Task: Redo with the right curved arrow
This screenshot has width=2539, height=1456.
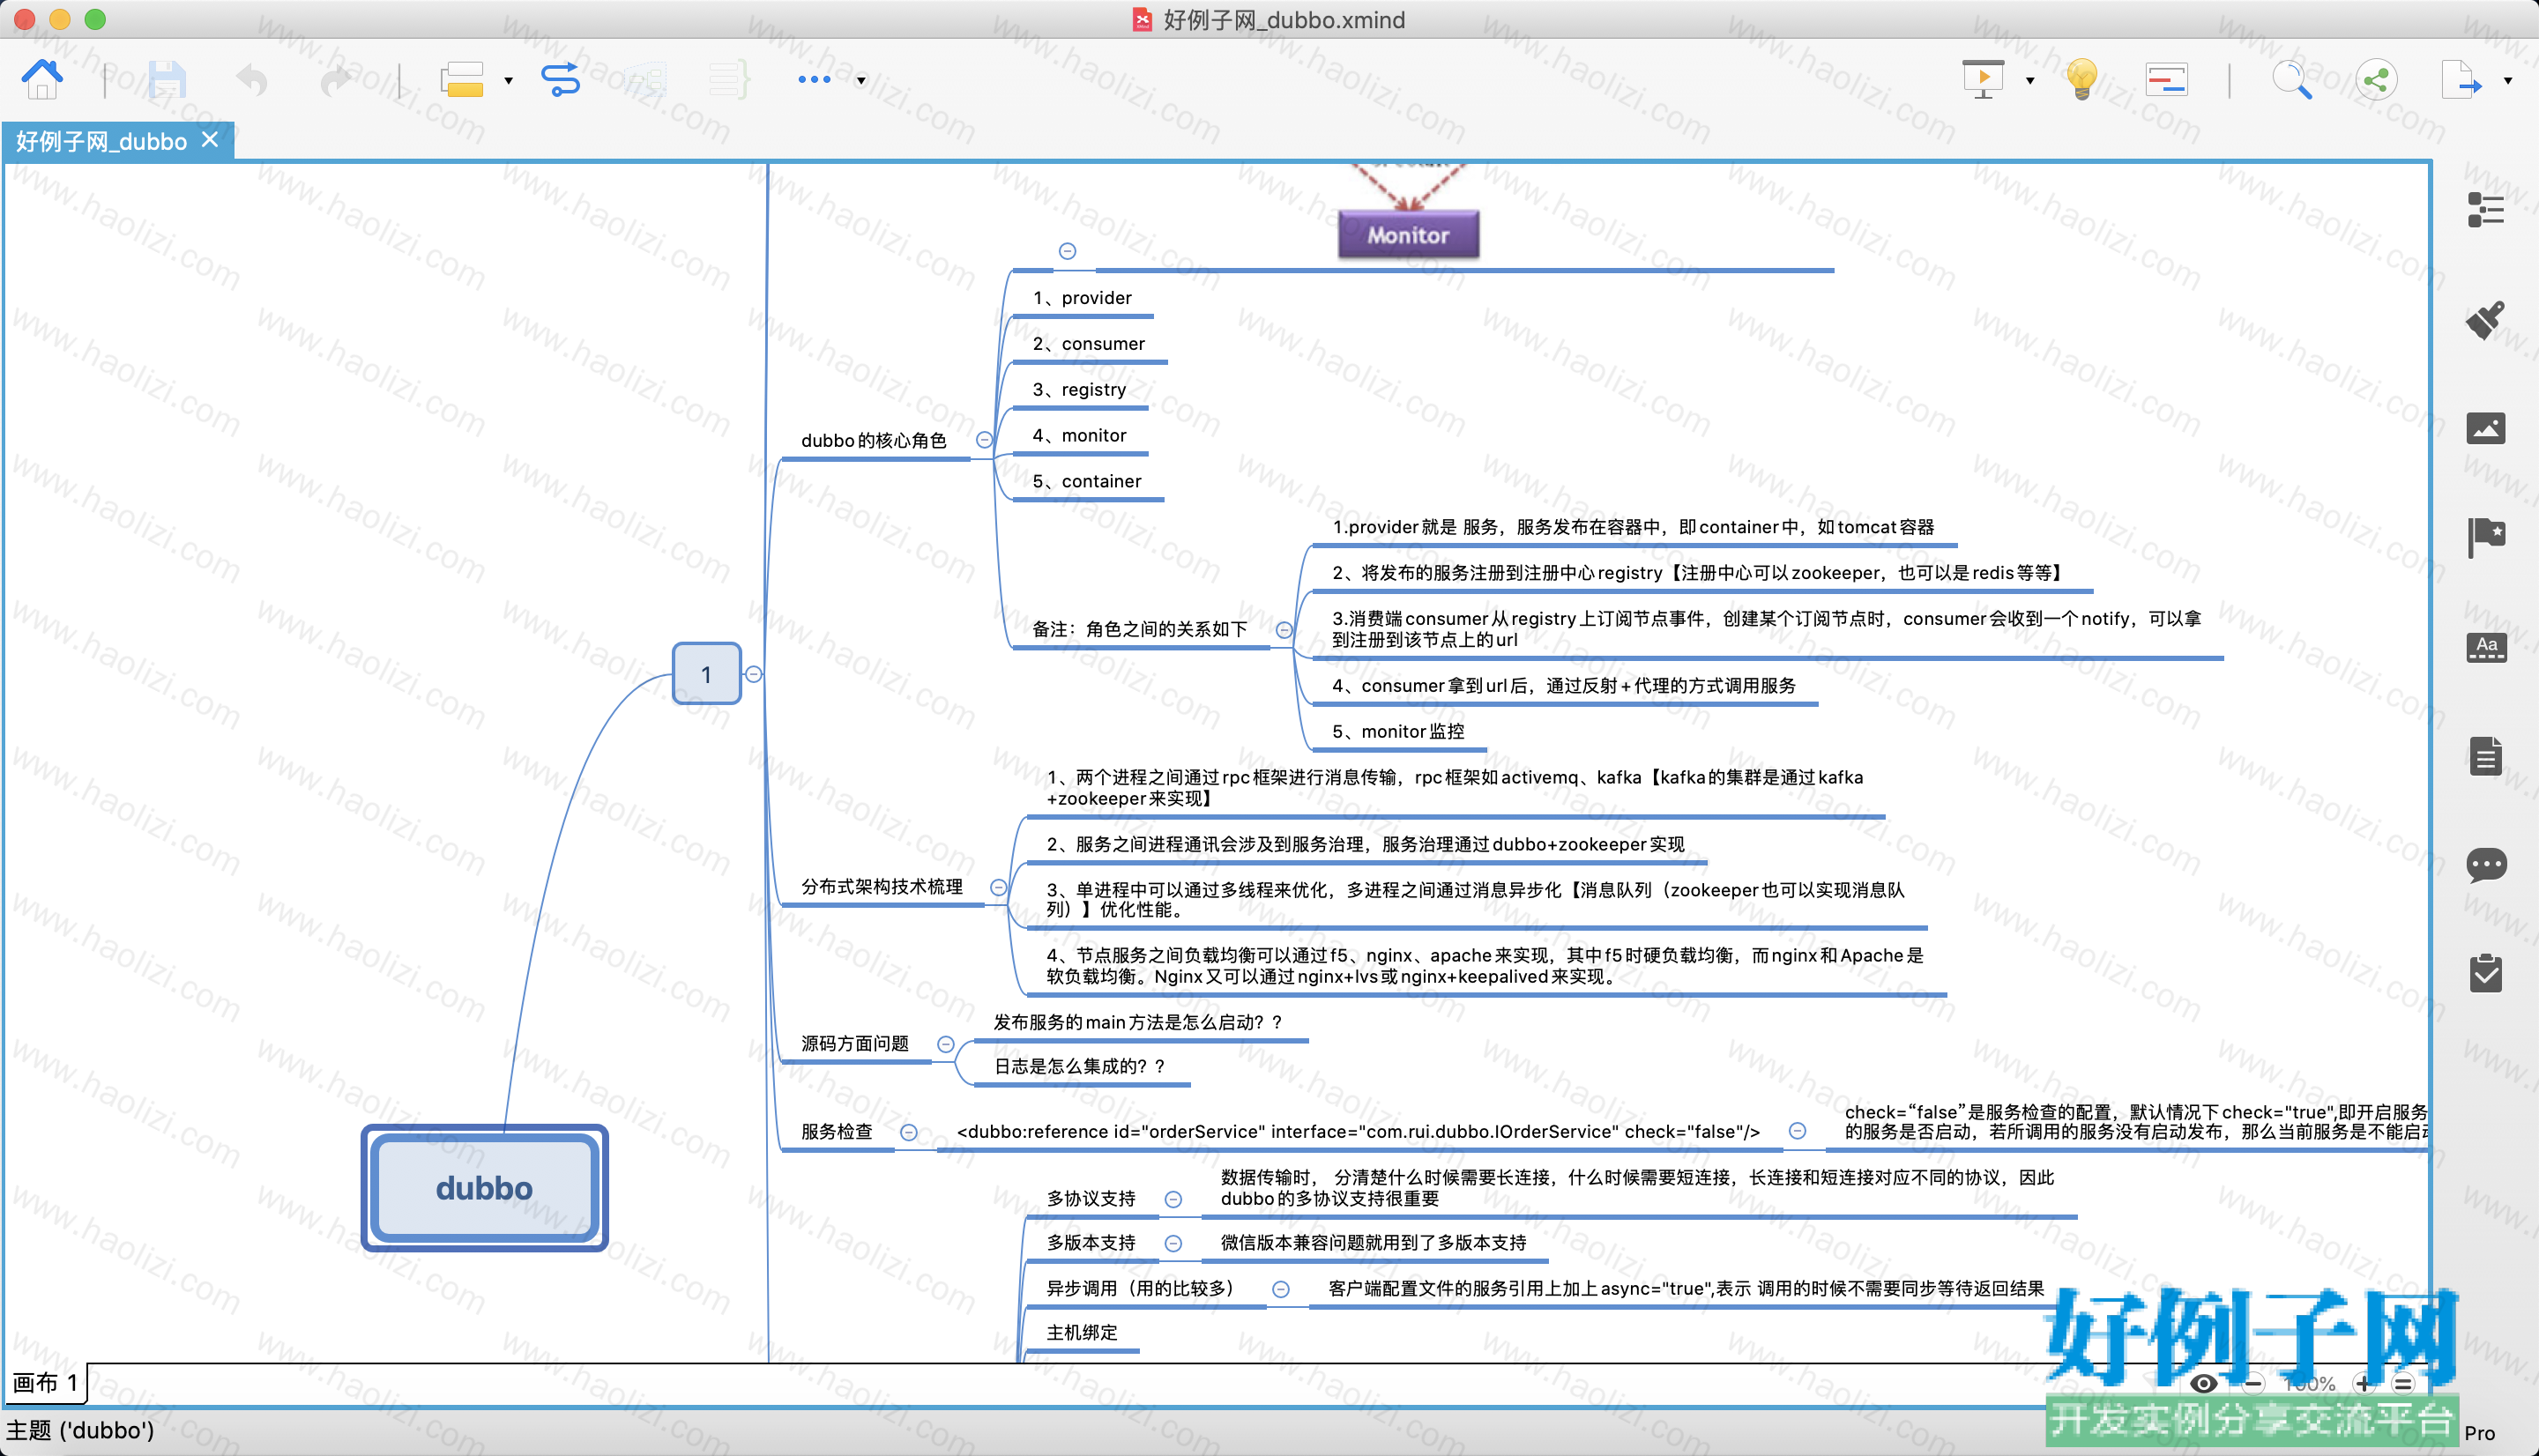Action: 336,79
